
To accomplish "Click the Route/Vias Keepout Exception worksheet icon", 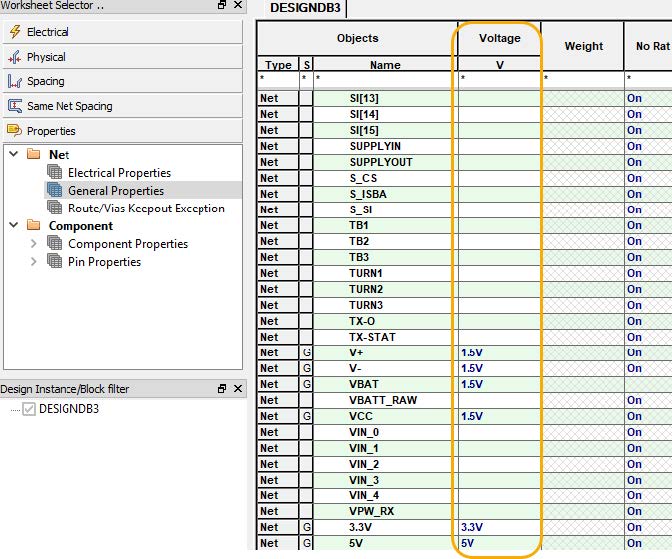I will (x=54, y=207).
